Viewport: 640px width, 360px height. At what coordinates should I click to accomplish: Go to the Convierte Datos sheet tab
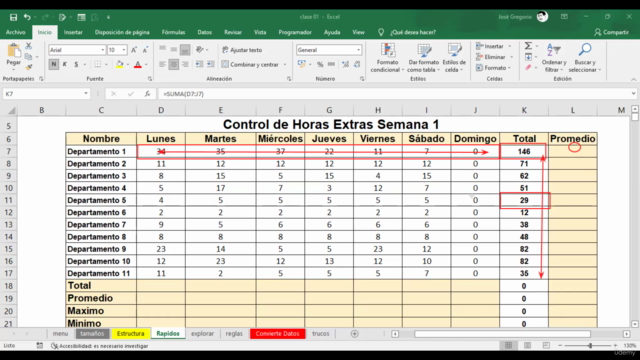coord(278,334)
